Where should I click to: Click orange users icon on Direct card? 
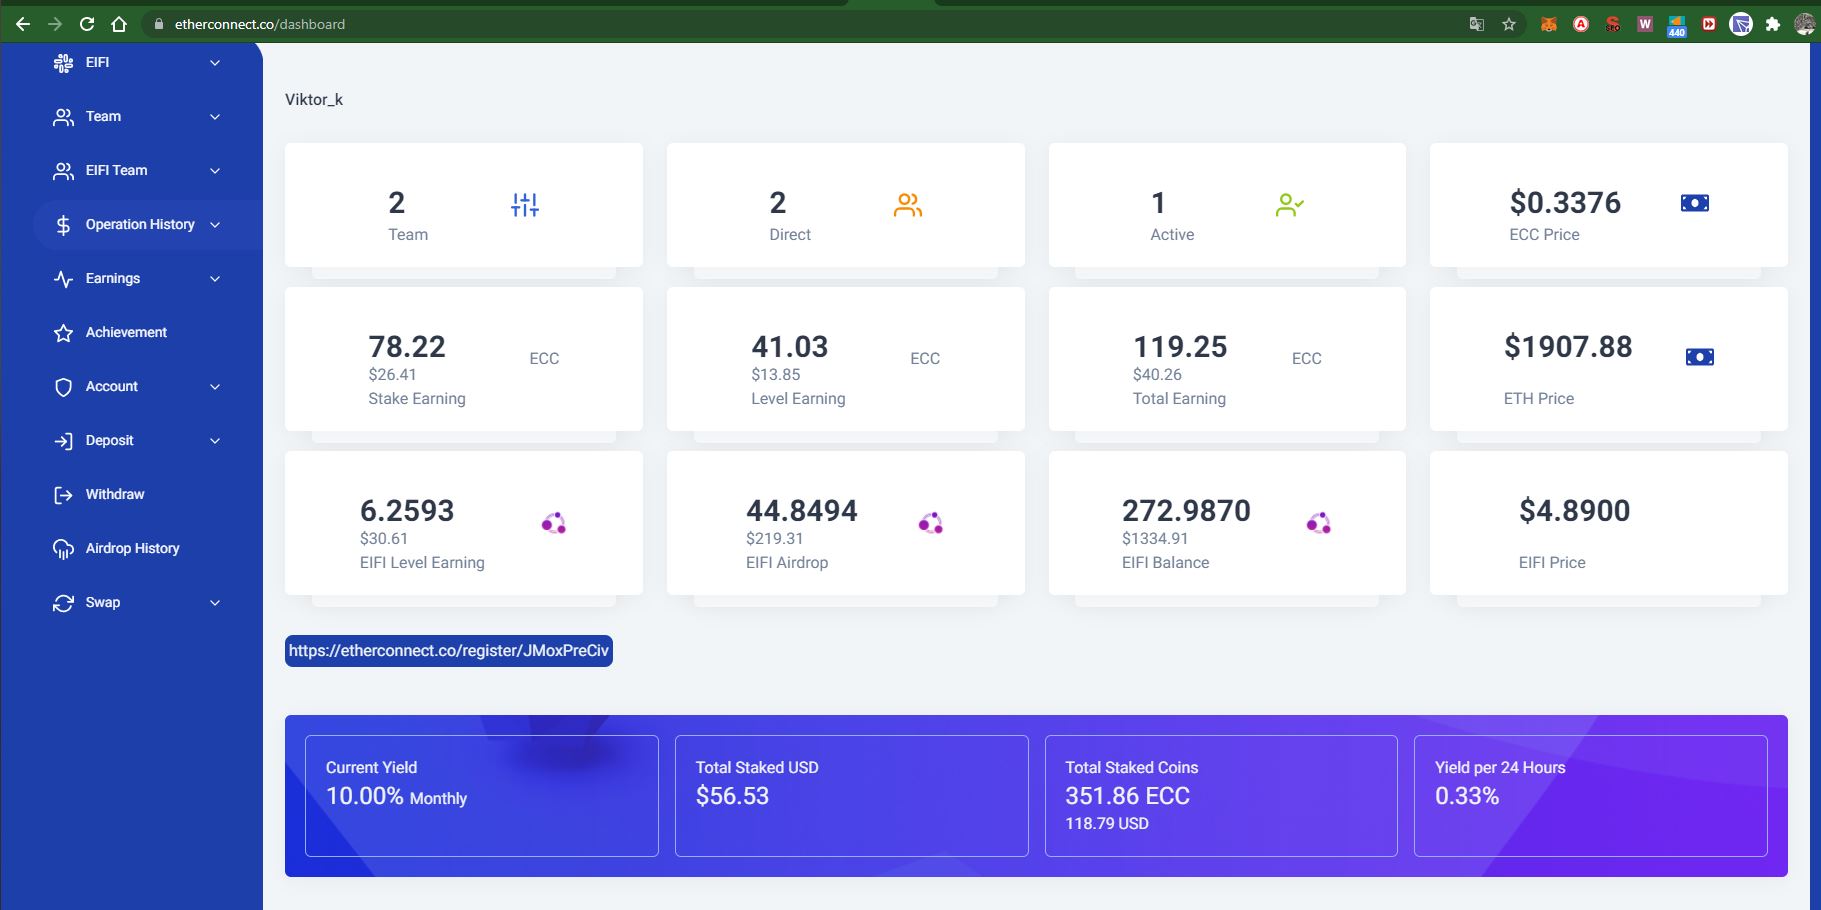pos(908,205)
